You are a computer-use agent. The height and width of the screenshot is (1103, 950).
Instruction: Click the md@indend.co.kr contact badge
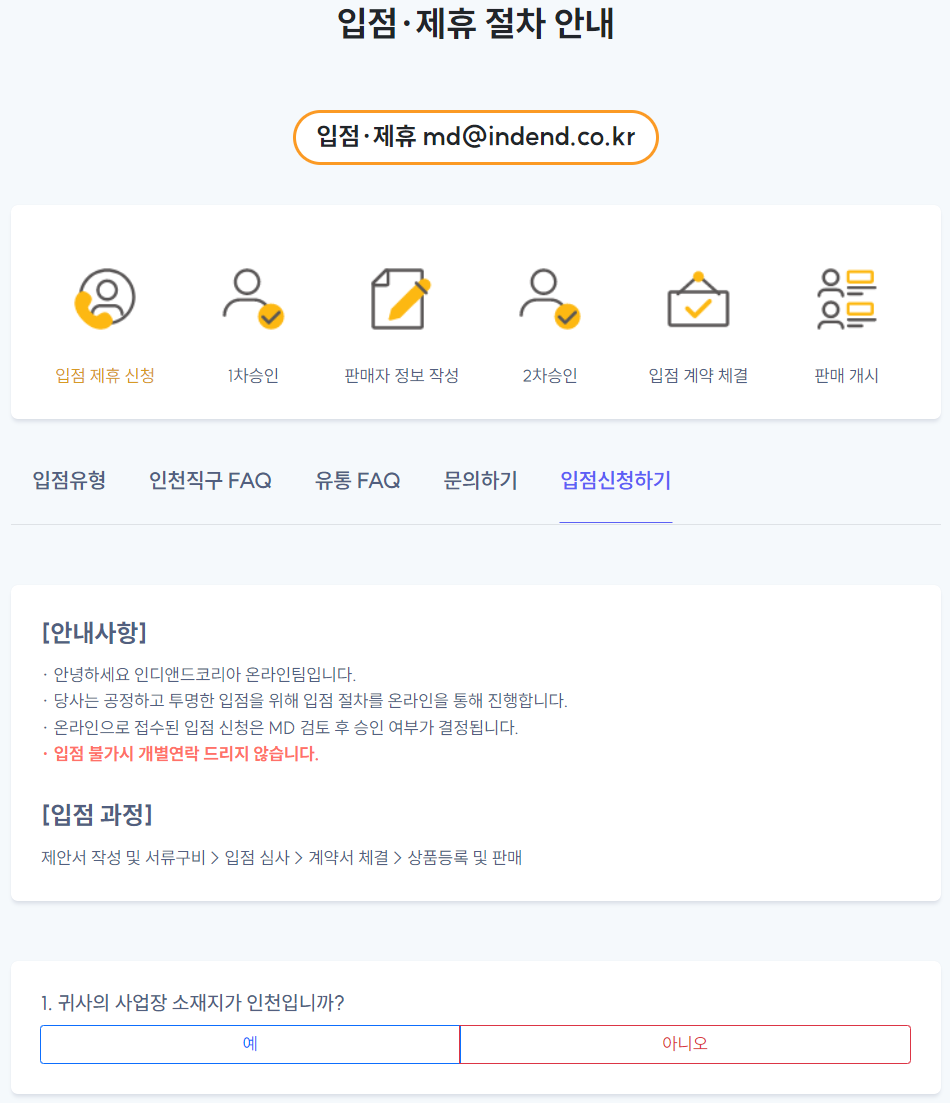pyautogui.click(x=476, y=137)
